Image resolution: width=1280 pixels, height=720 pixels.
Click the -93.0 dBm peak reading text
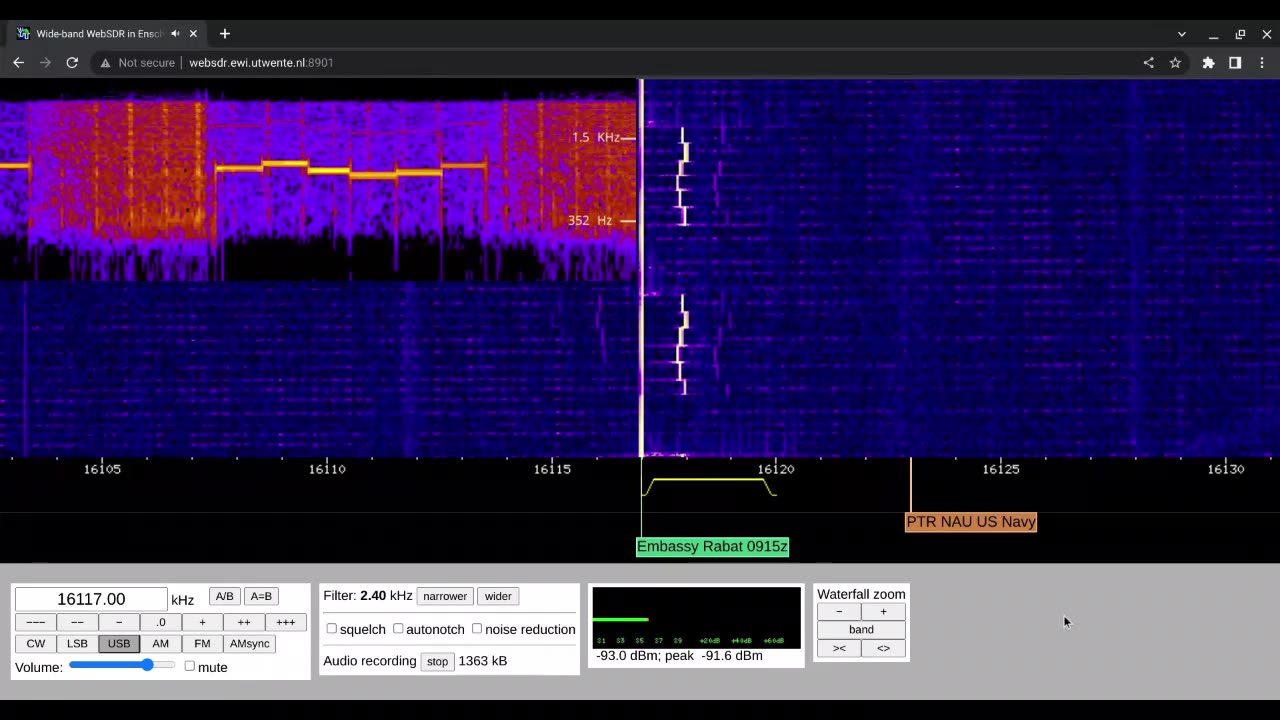(679, 656)
